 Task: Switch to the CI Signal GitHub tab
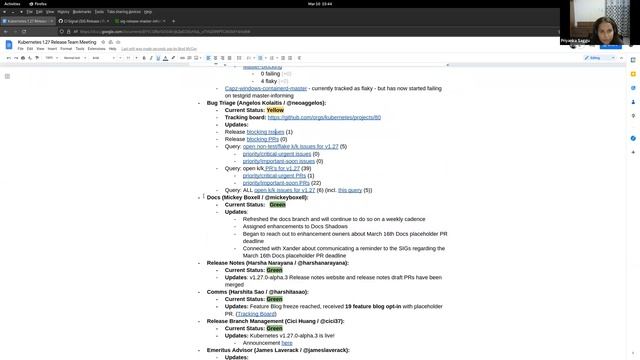(83, 21)
